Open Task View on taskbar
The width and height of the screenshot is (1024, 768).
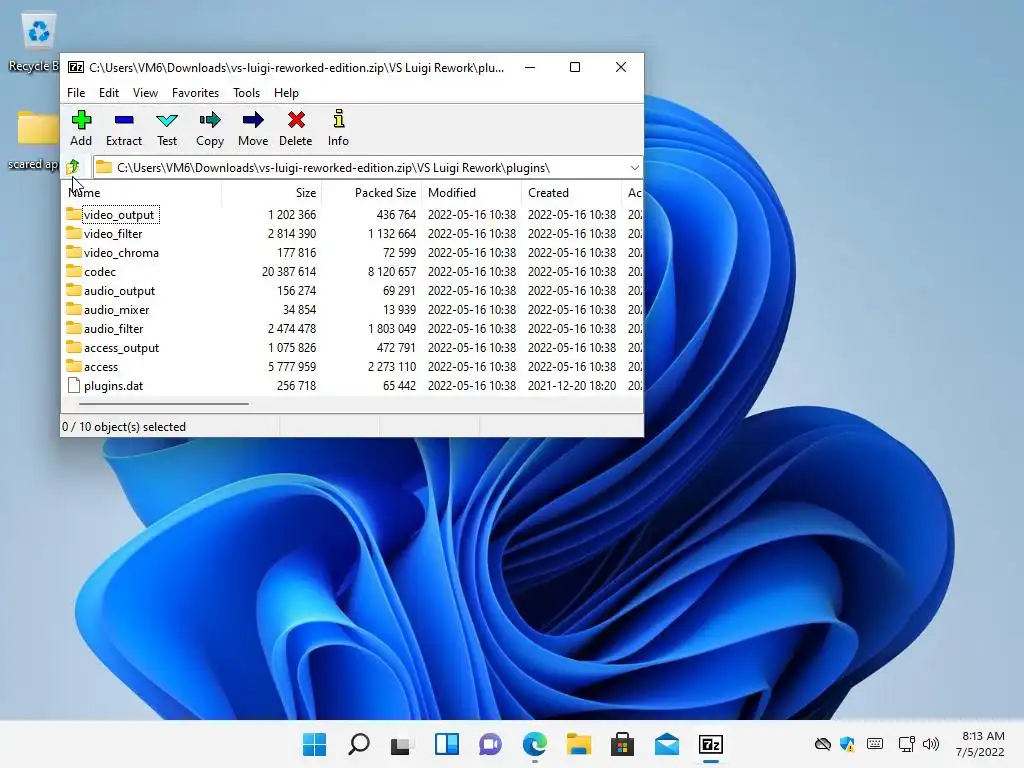(402, 744)
